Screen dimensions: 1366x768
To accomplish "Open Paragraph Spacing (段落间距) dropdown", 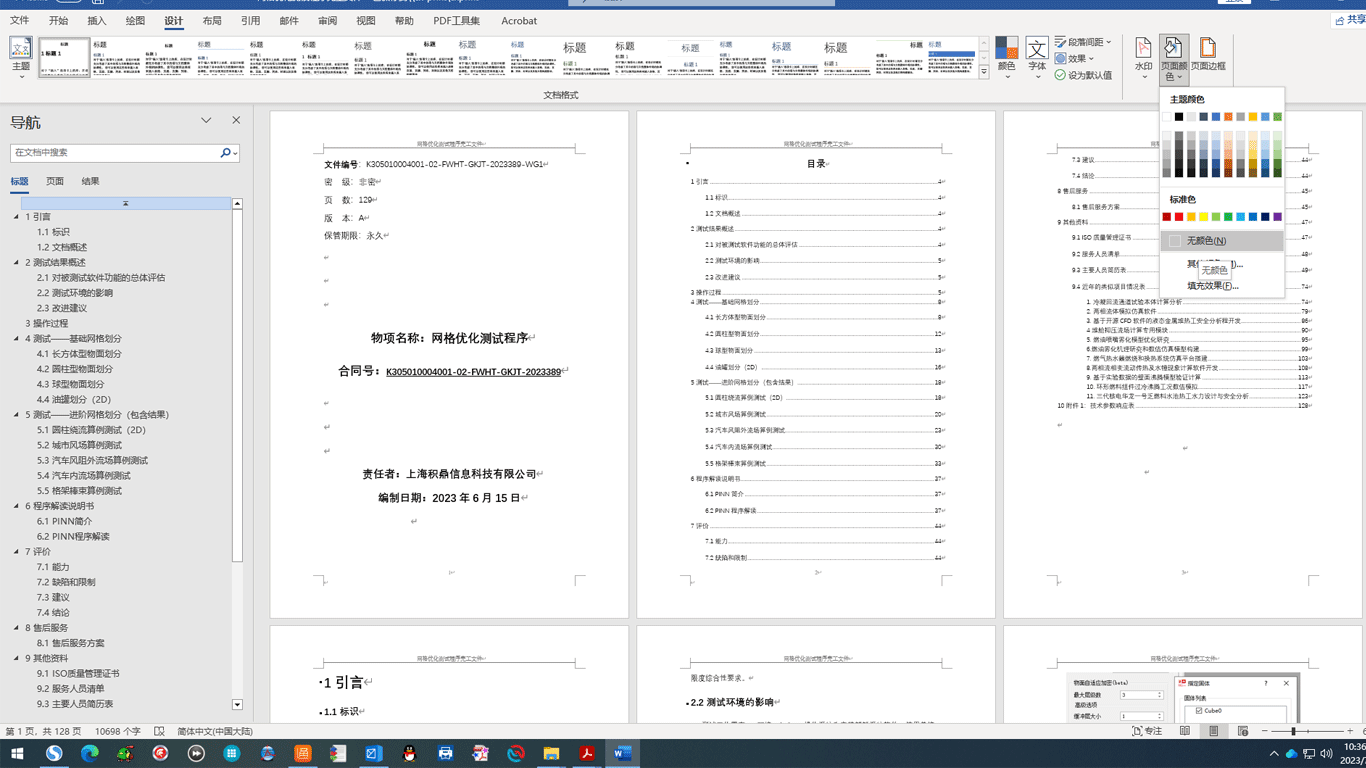I will click(1084, 42).
